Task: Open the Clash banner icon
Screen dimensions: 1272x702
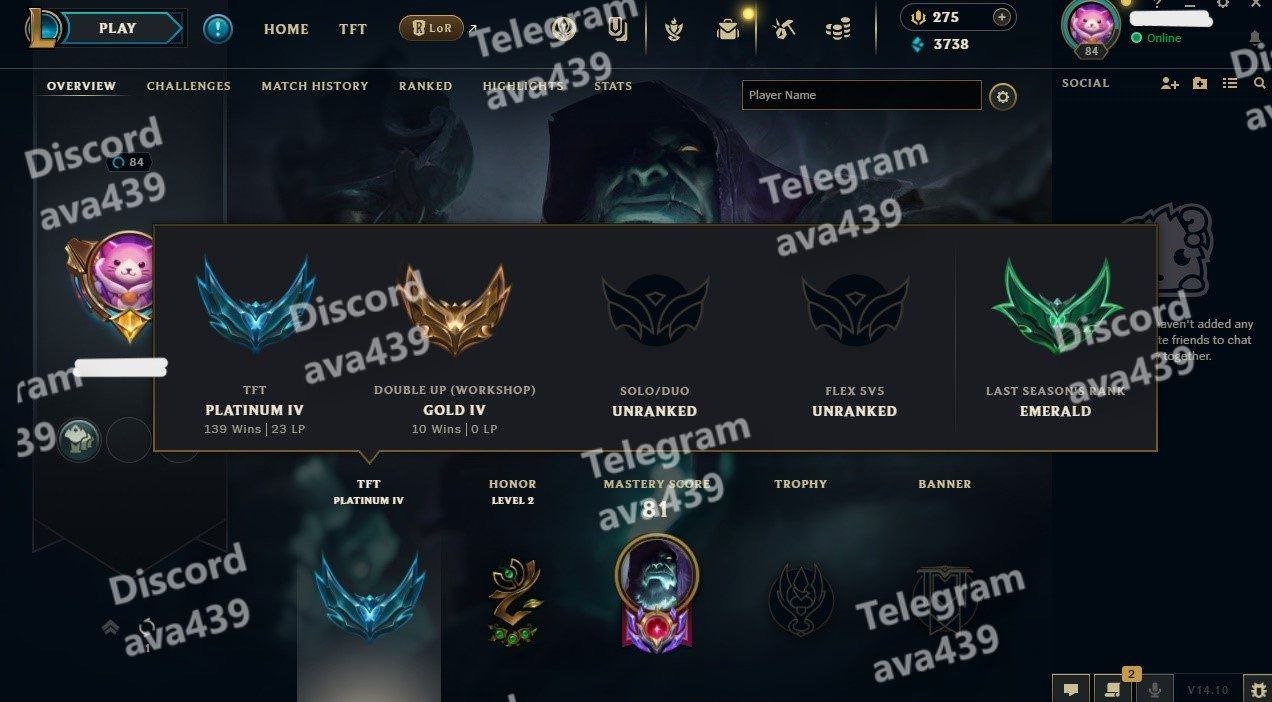Action: point(618,29)
